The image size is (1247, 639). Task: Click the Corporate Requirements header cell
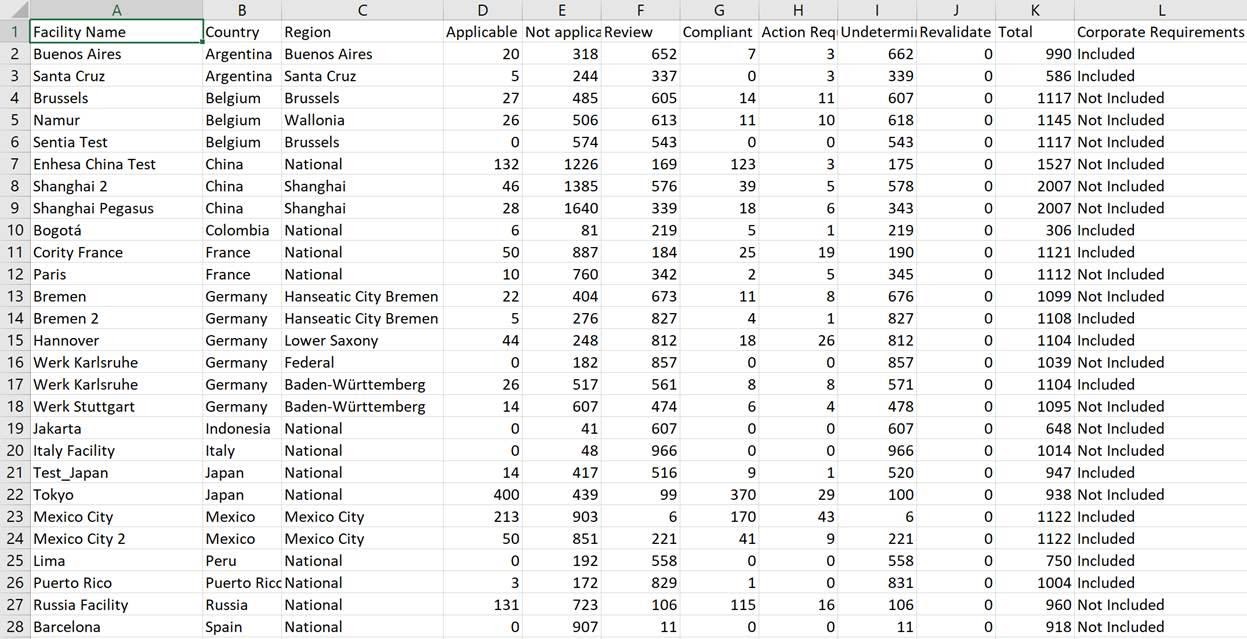[1160, 32]
